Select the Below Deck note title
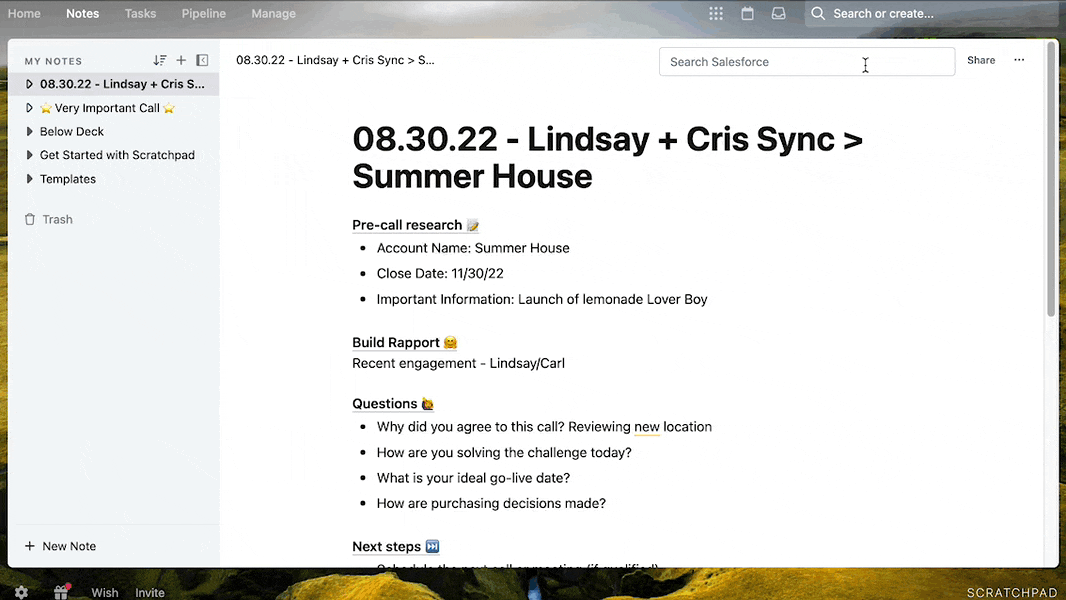This screenshot has width=1066, height=600. [x=72, y=132]
